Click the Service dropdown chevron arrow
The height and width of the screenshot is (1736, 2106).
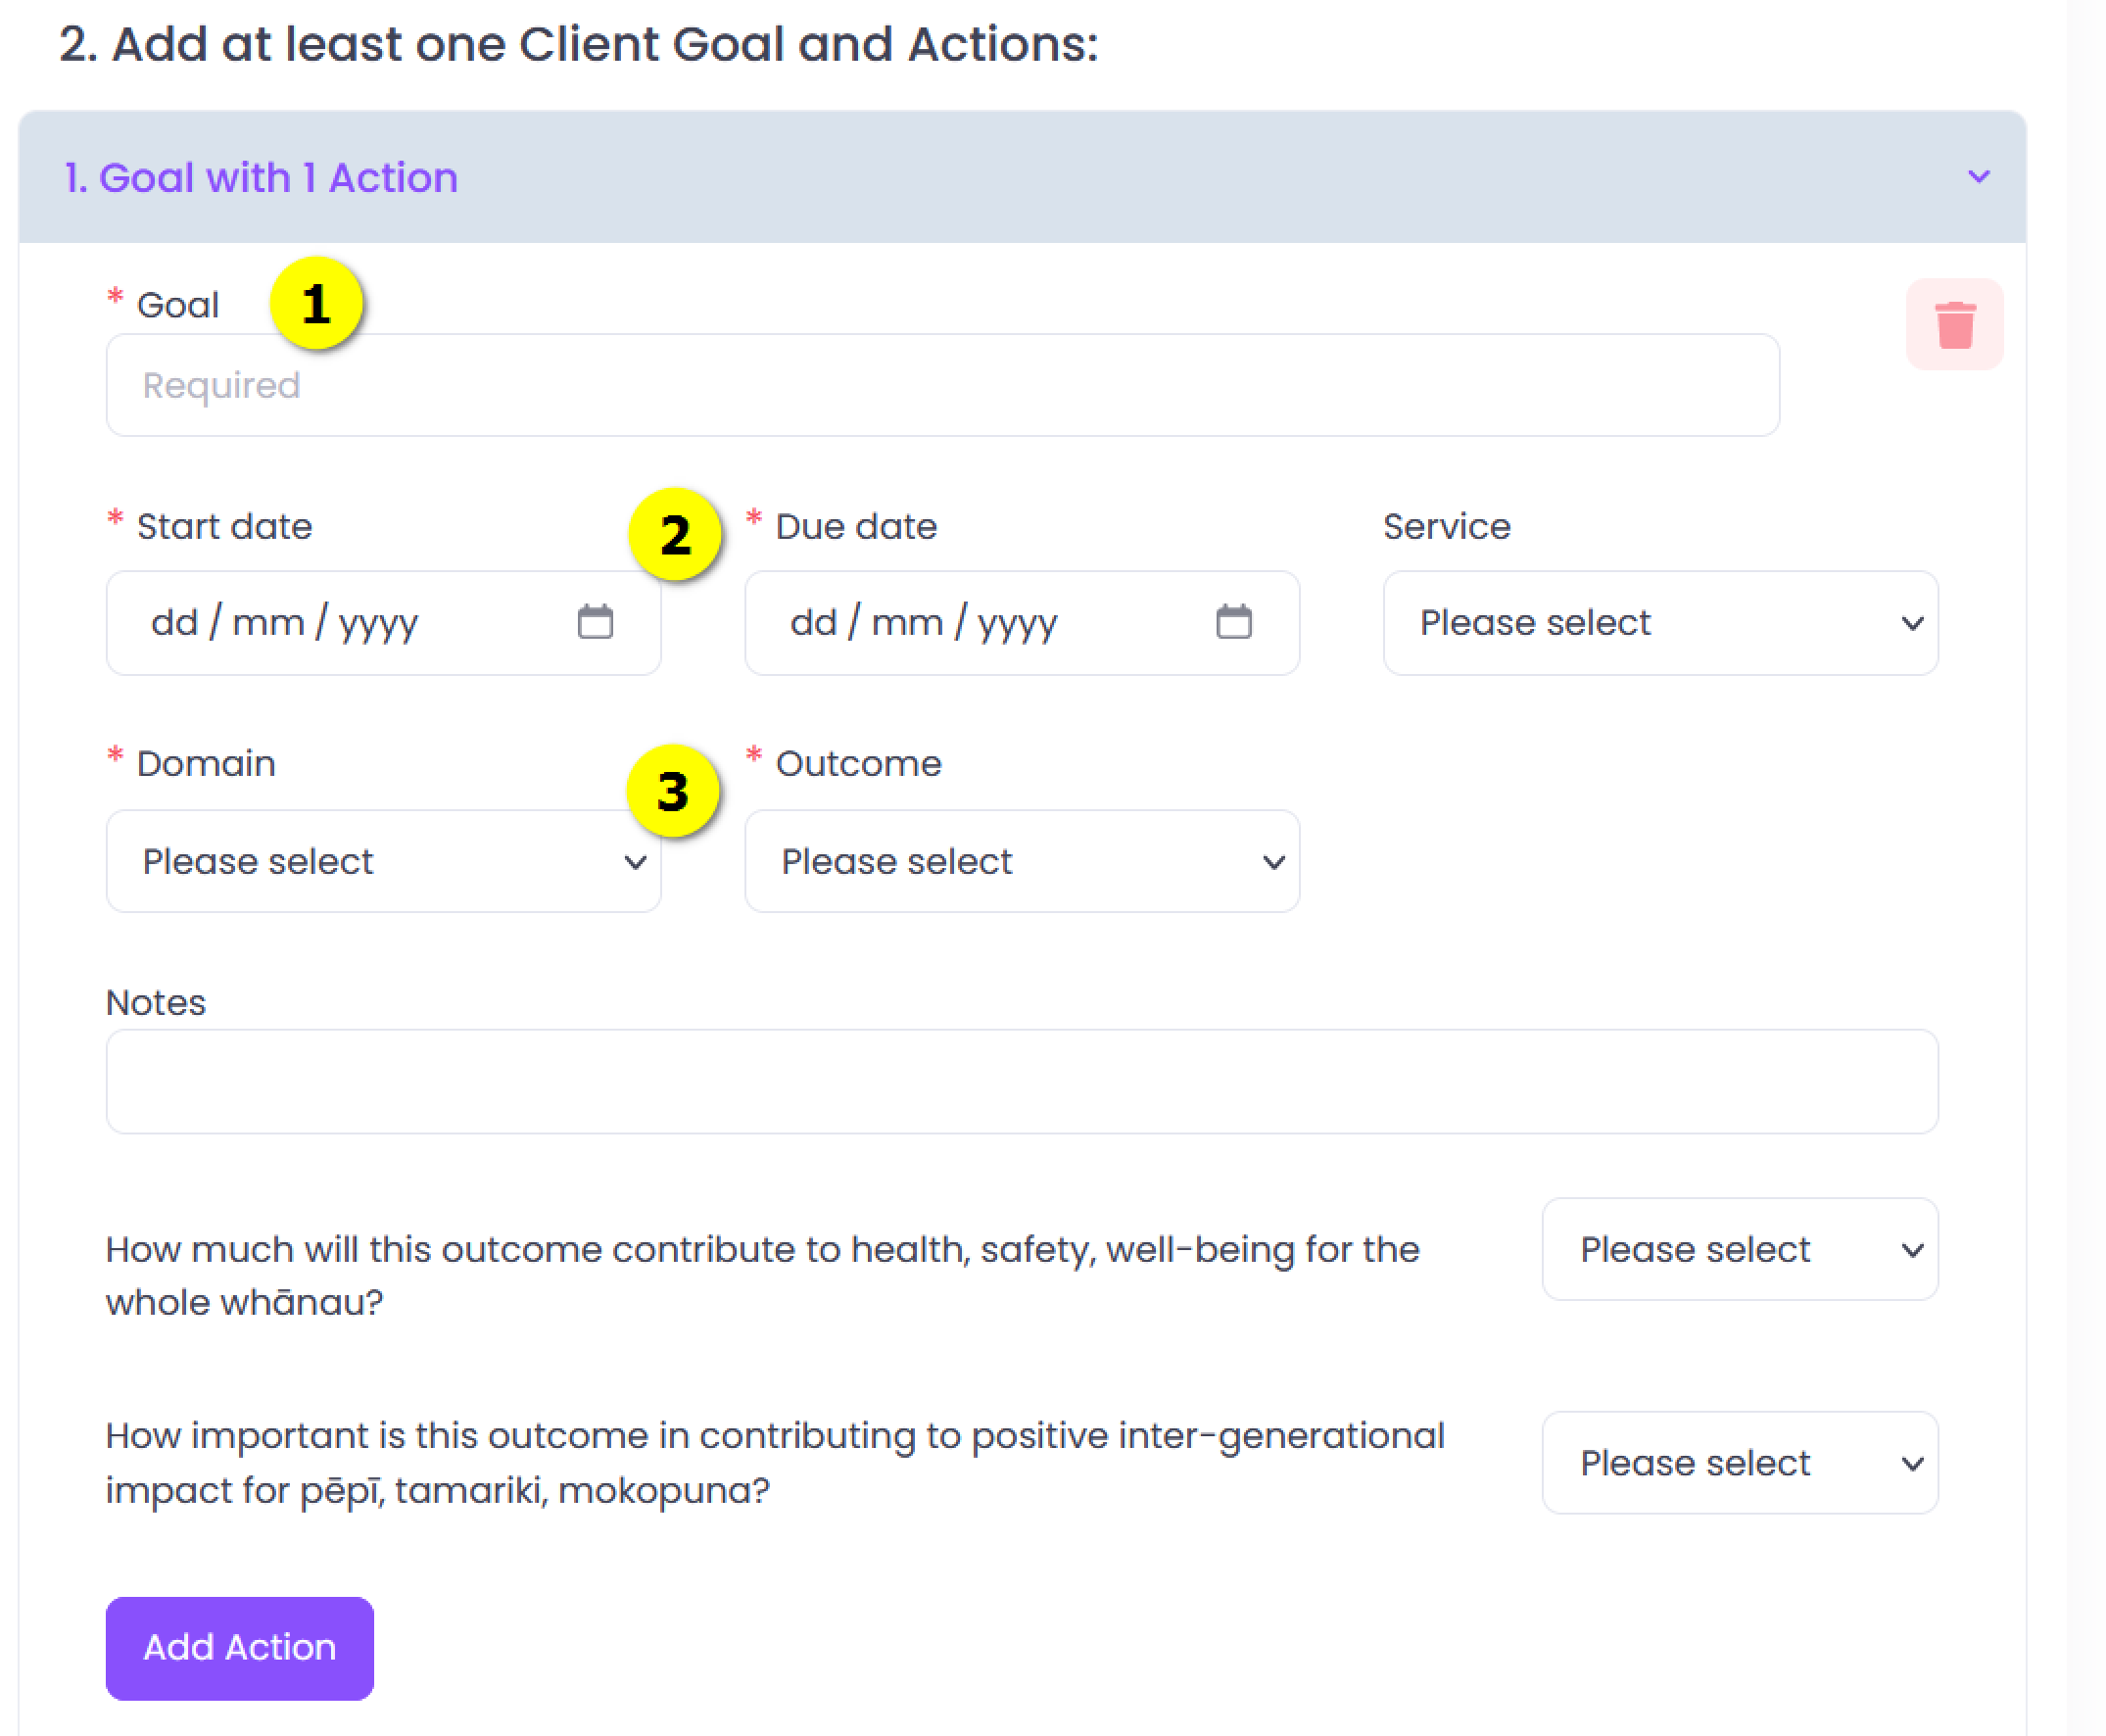click(1911, 623)
